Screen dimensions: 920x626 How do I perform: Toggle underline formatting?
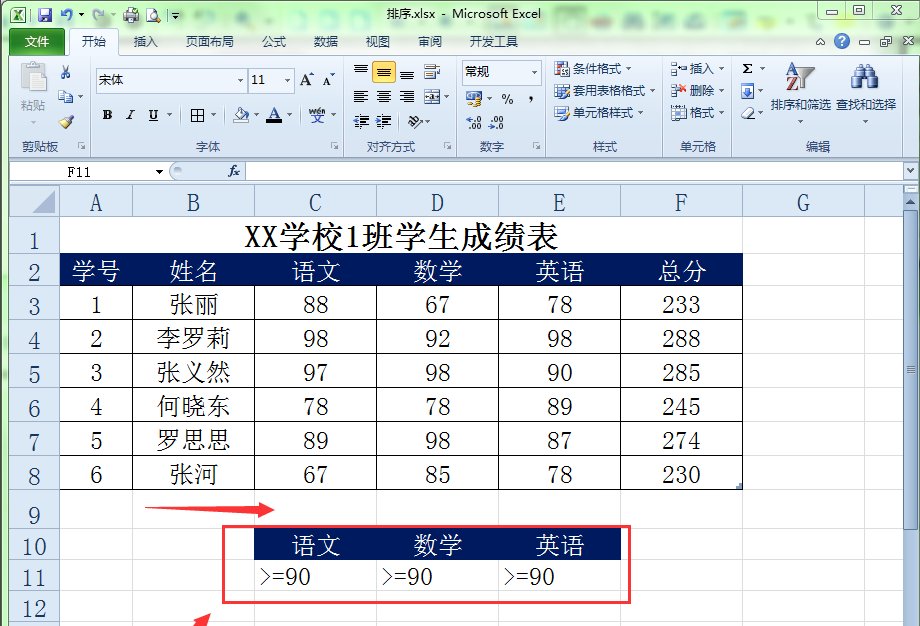pyautogui.click(x=153, y=115)
